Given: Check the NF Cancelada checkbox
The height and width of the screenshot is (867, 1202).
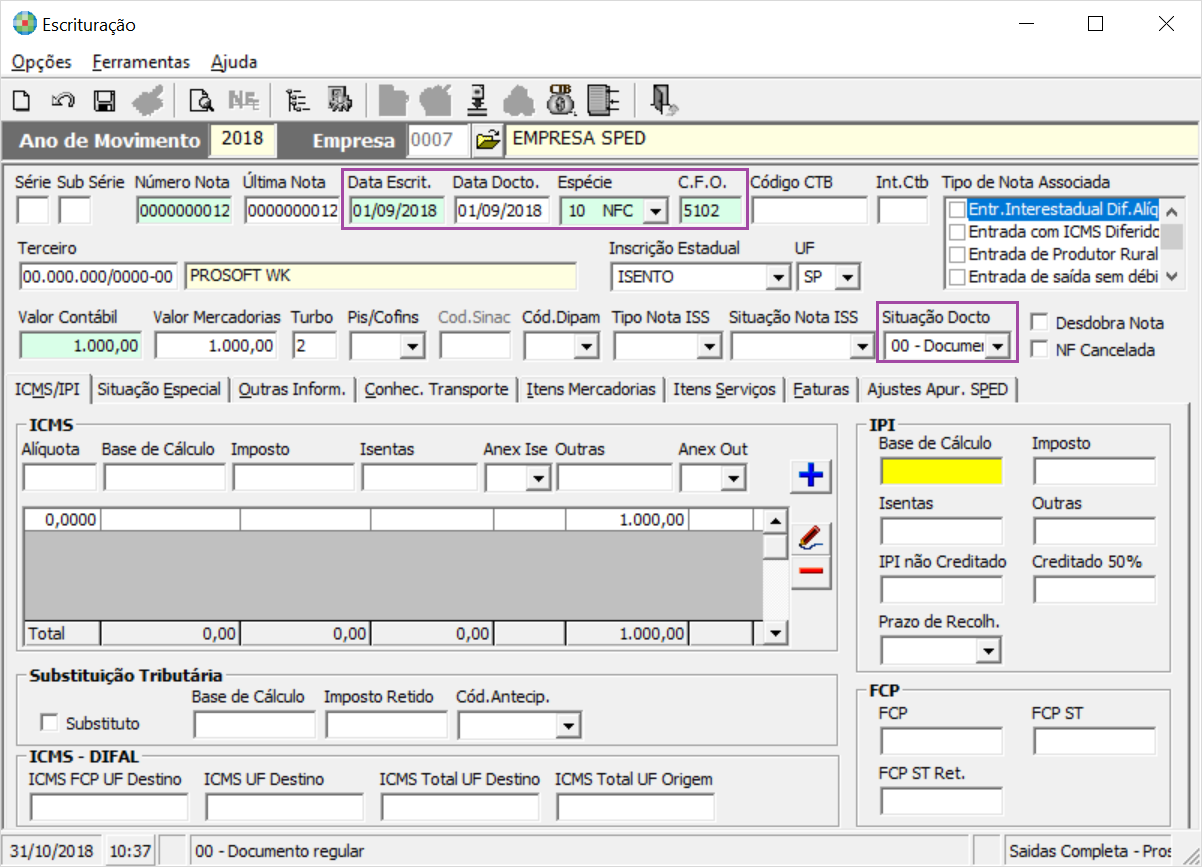Looking at the screenshot, I should (1039, 350).
